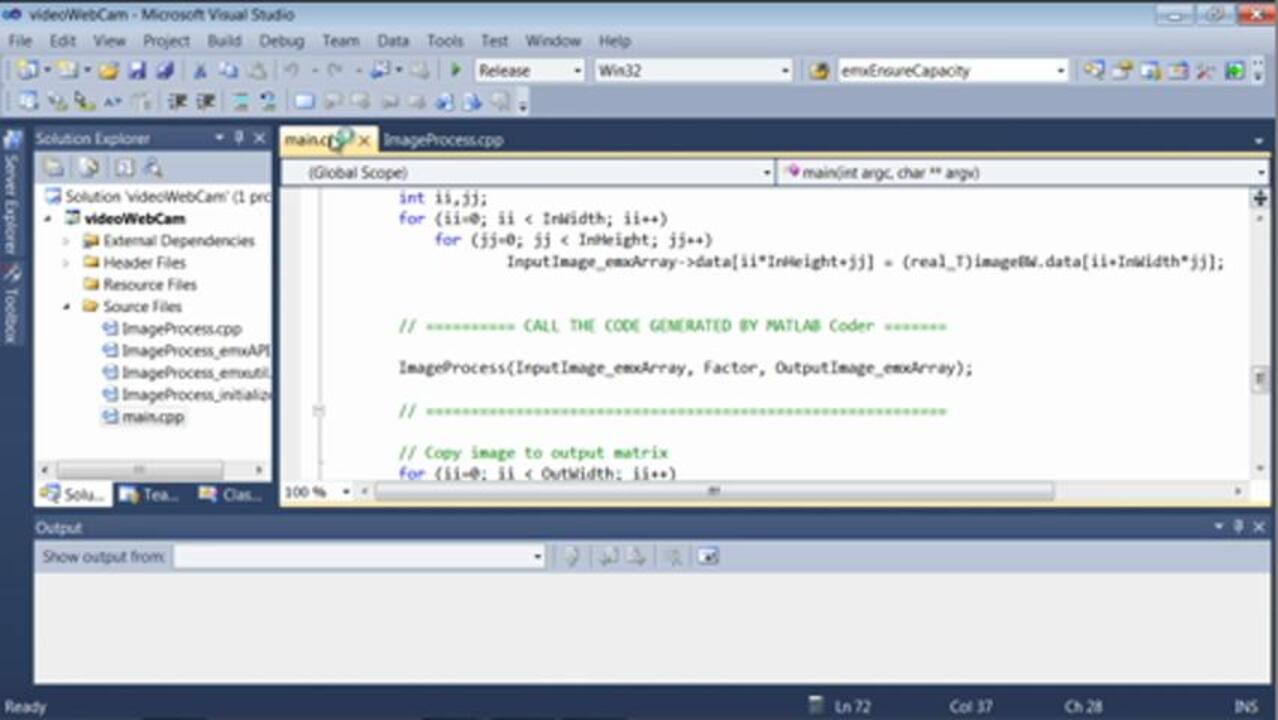Viewport: 1278px width, 720px height.
Task: Expand the External Dependencies node
Action: tap(67, 241)
